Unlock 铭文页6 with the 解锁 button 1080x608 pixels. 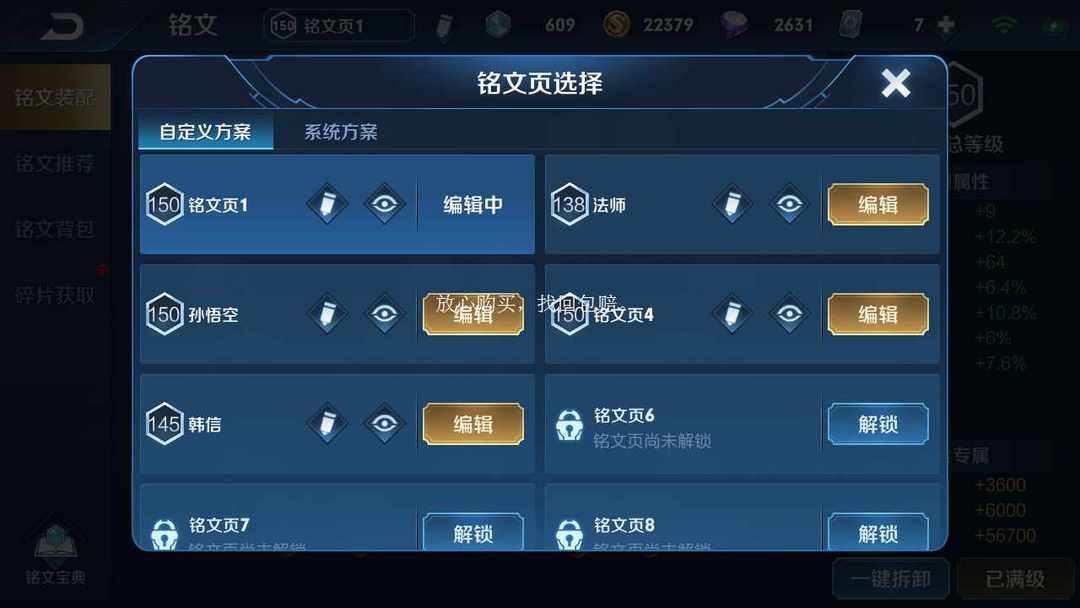point(878,423)
